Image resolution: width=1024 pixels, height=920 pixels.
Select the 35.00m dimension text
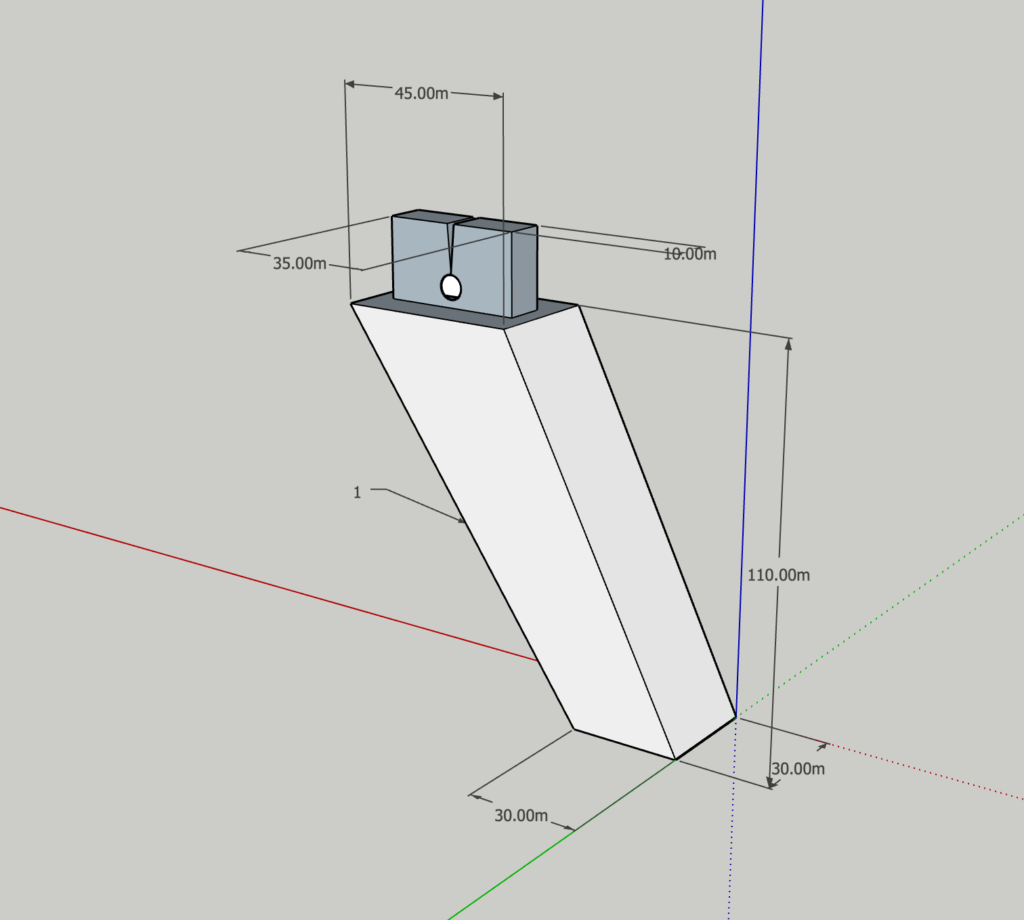tap(300, 264)
